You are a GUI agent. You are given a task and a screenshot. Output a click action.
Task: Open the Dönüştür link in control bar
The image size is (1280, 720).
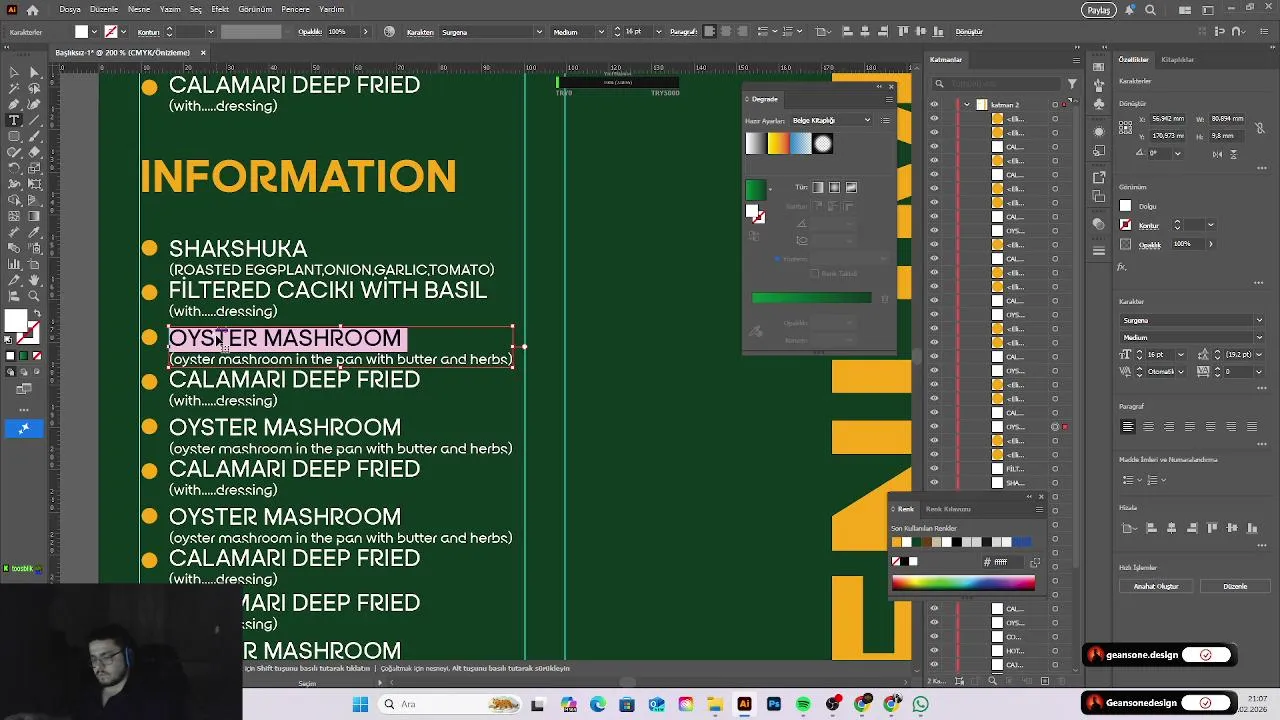tap(969, 32)
